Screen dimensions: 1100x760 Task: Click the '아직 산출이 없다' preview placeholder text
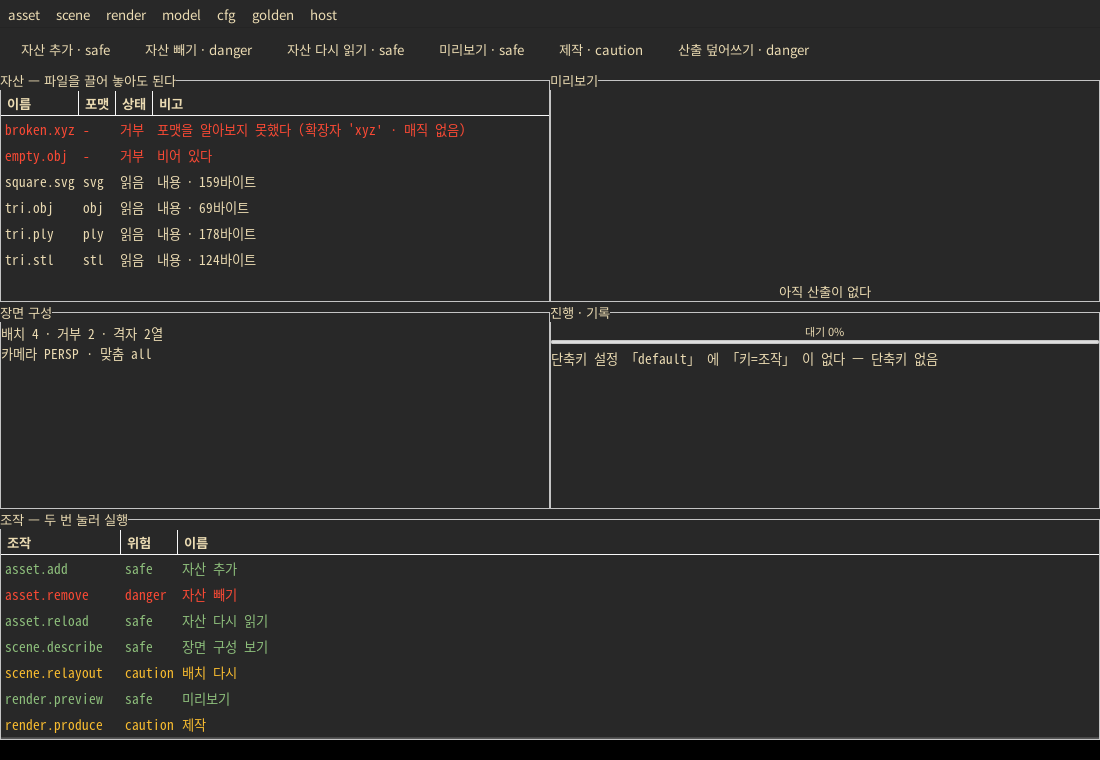click(824, 291)
